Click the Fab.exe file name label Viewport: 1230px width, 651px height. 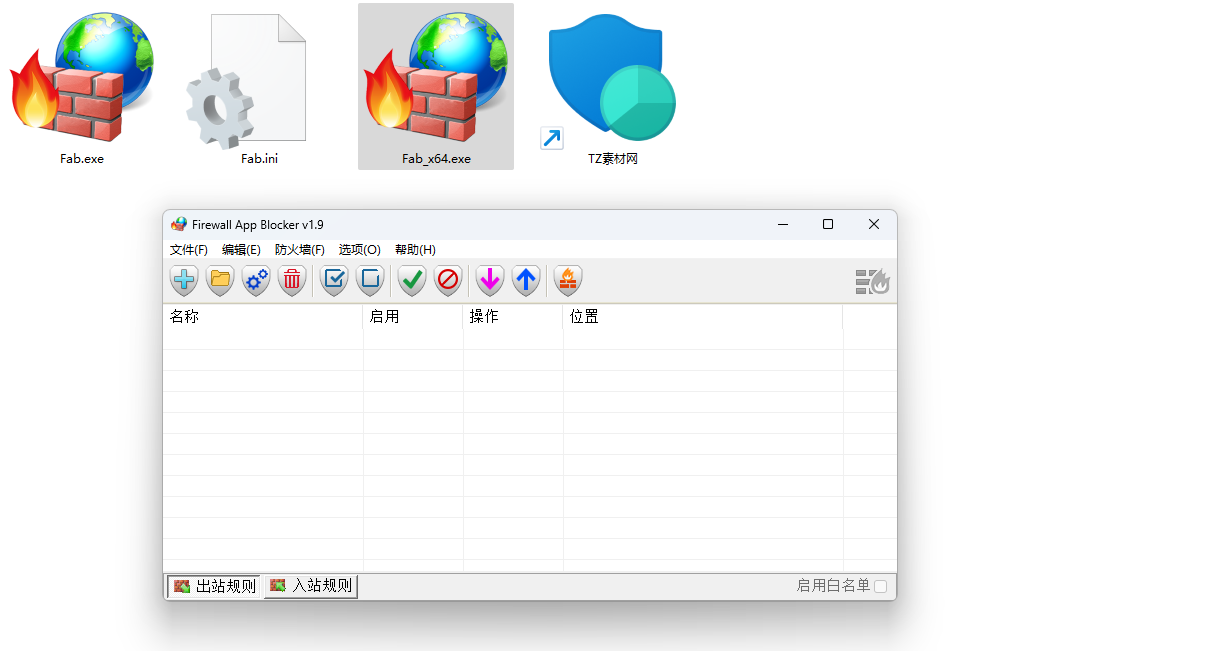click(82, 159)
